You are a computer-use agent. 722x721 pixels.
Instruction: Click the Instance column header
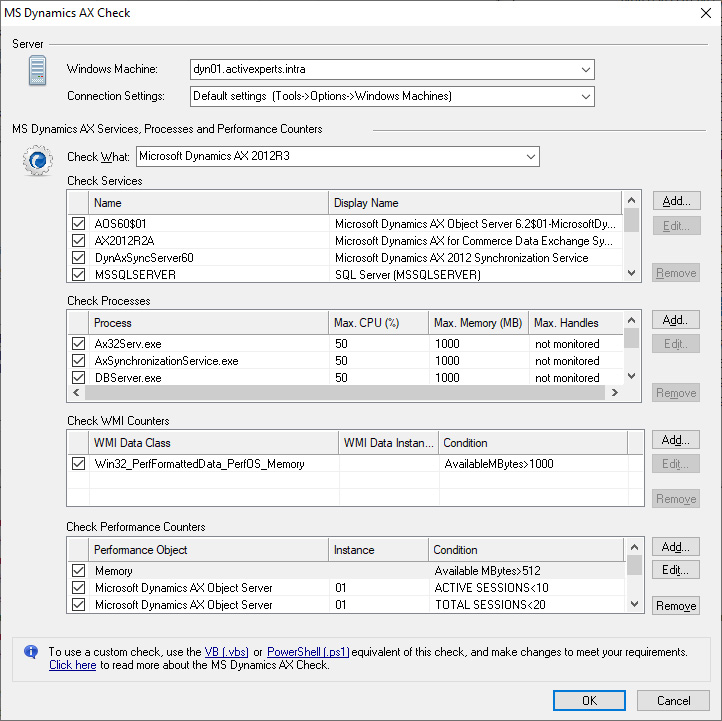[x=378, y=550]
